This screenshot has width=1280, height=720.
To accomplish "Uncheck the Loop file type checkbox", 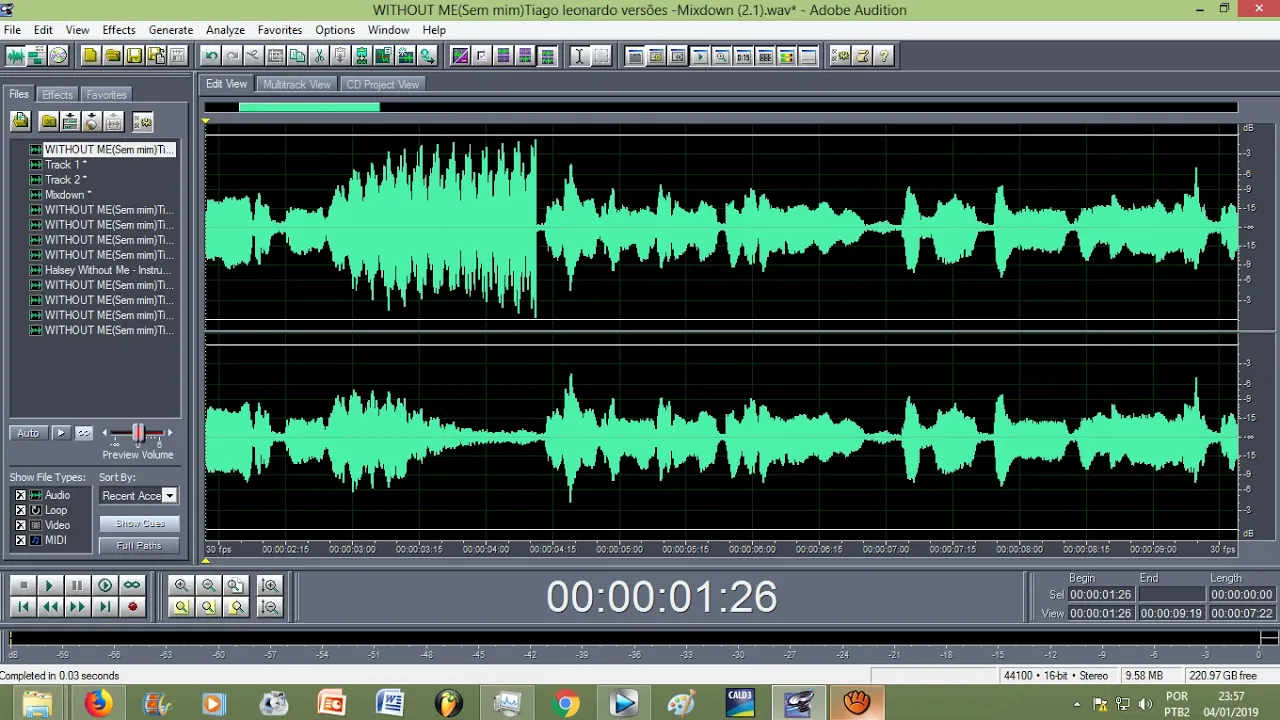I will click(20, 511).
